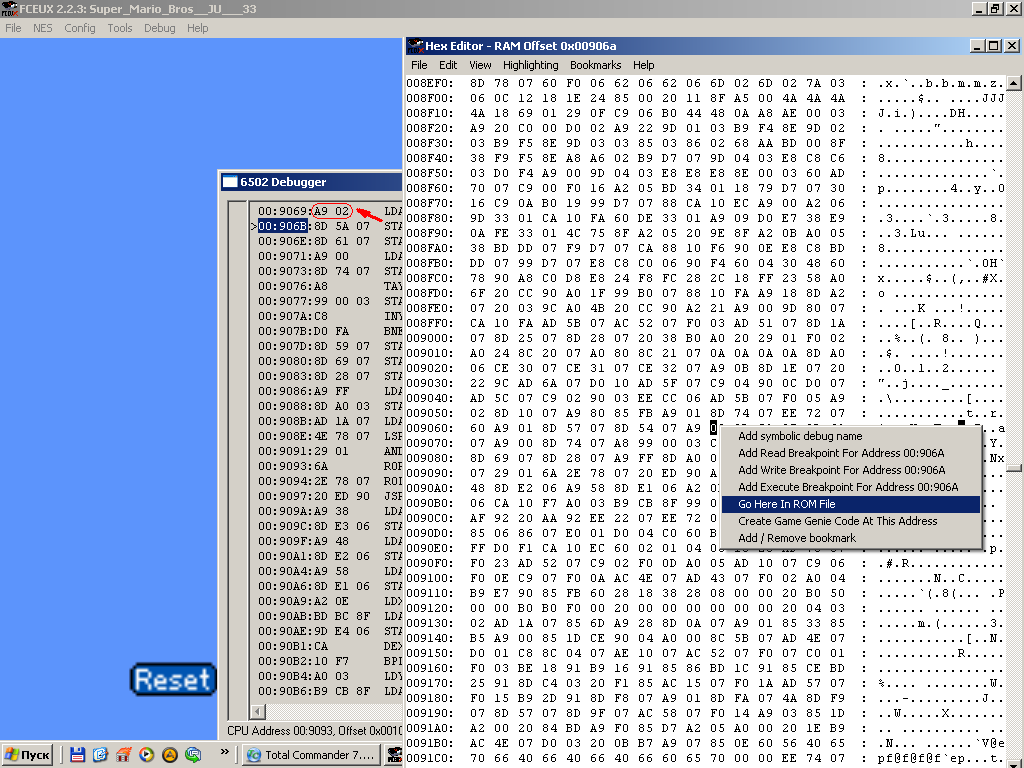Open the Bookmarks menu in Hex Editor
The width and height of the screenshot is (1024, 768).
(x=595, y=65)
